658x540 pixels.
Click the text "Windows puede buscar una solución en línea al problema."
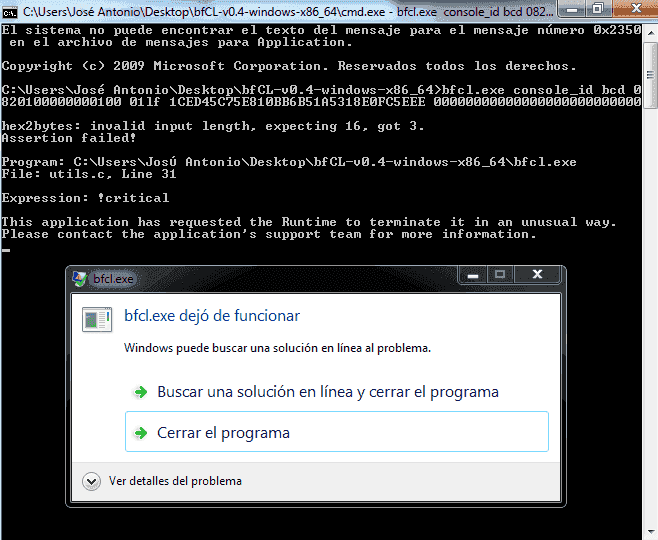pyautogui.click(x=277, y=348)
